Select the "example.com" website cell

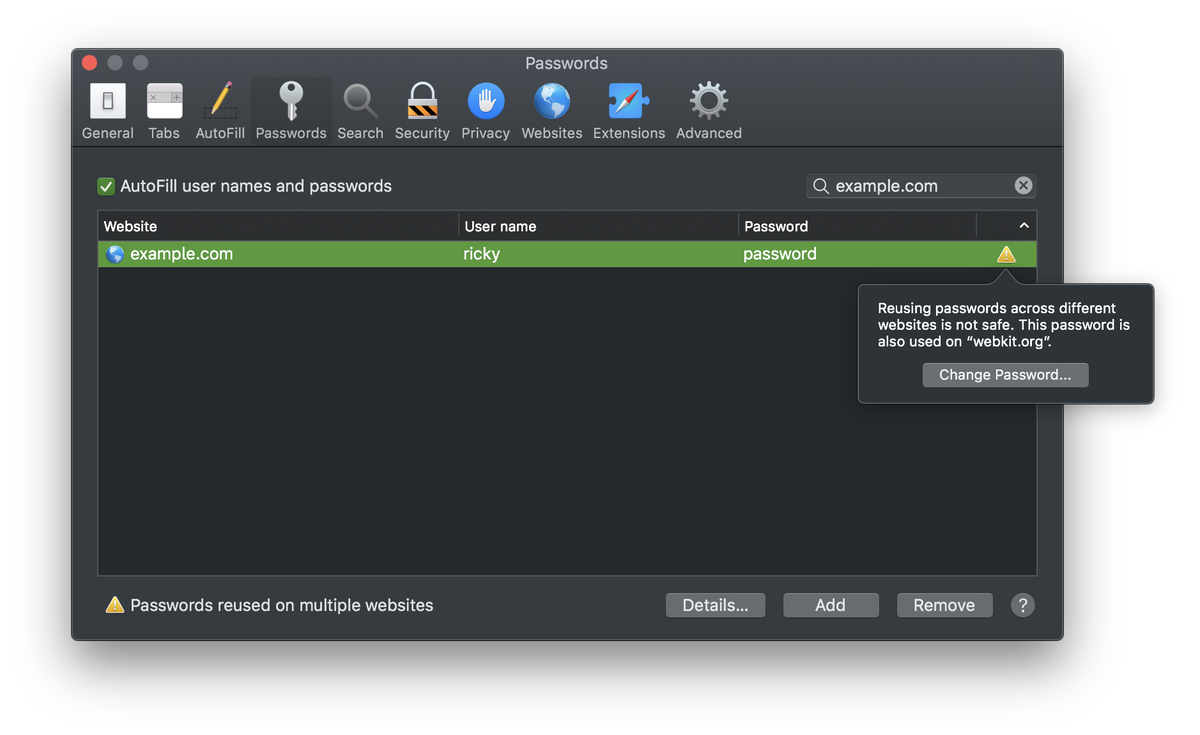pyautogui.click(x=181, y=254)
